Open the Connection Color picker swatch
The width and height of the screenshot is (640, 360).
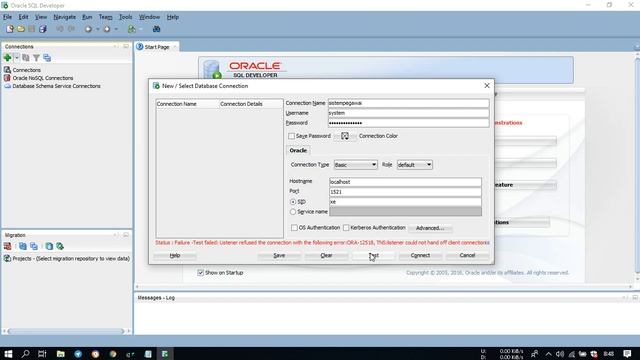point(345,136)
